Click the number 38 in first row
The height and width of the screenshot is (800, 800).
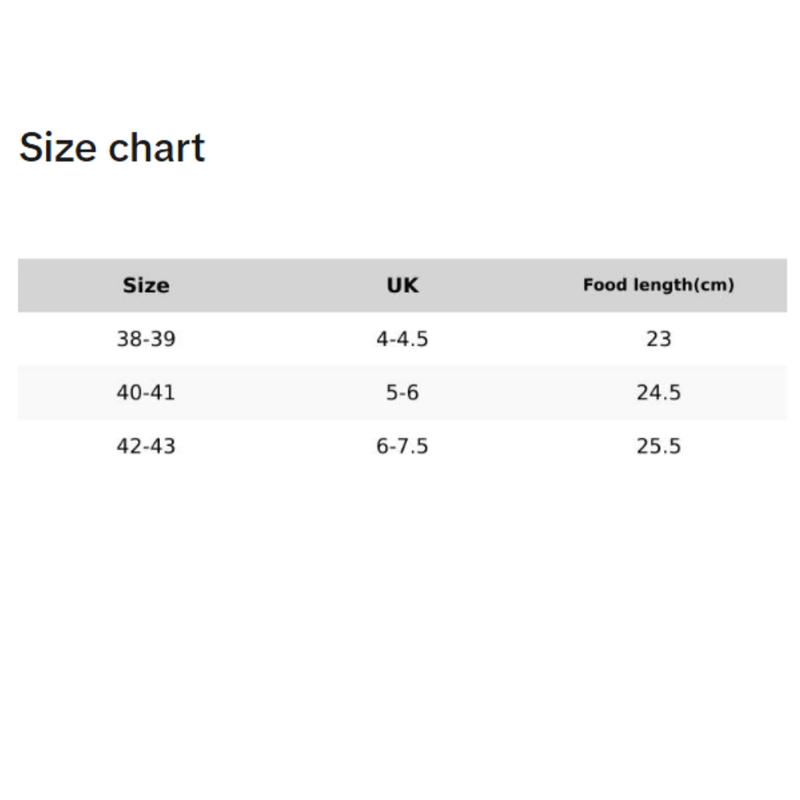point(129,339)
